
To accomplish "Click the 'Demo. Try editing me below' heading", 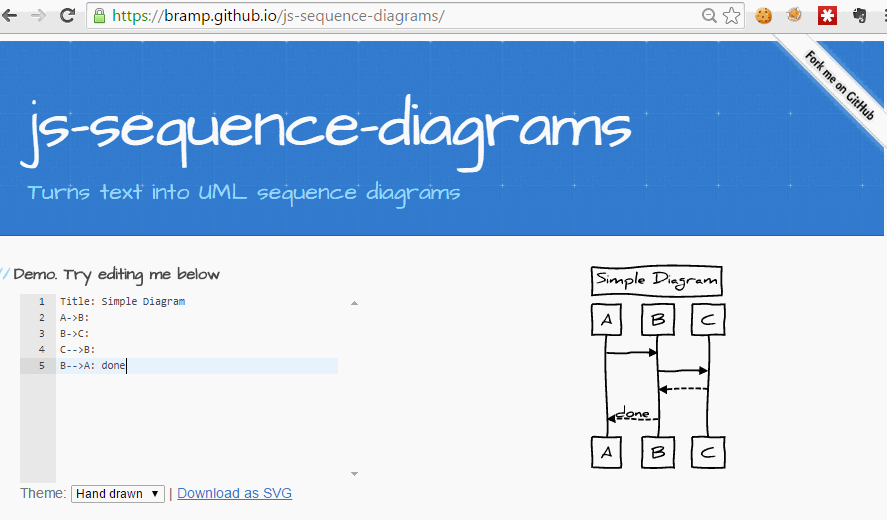I will [x=116, y=274].
